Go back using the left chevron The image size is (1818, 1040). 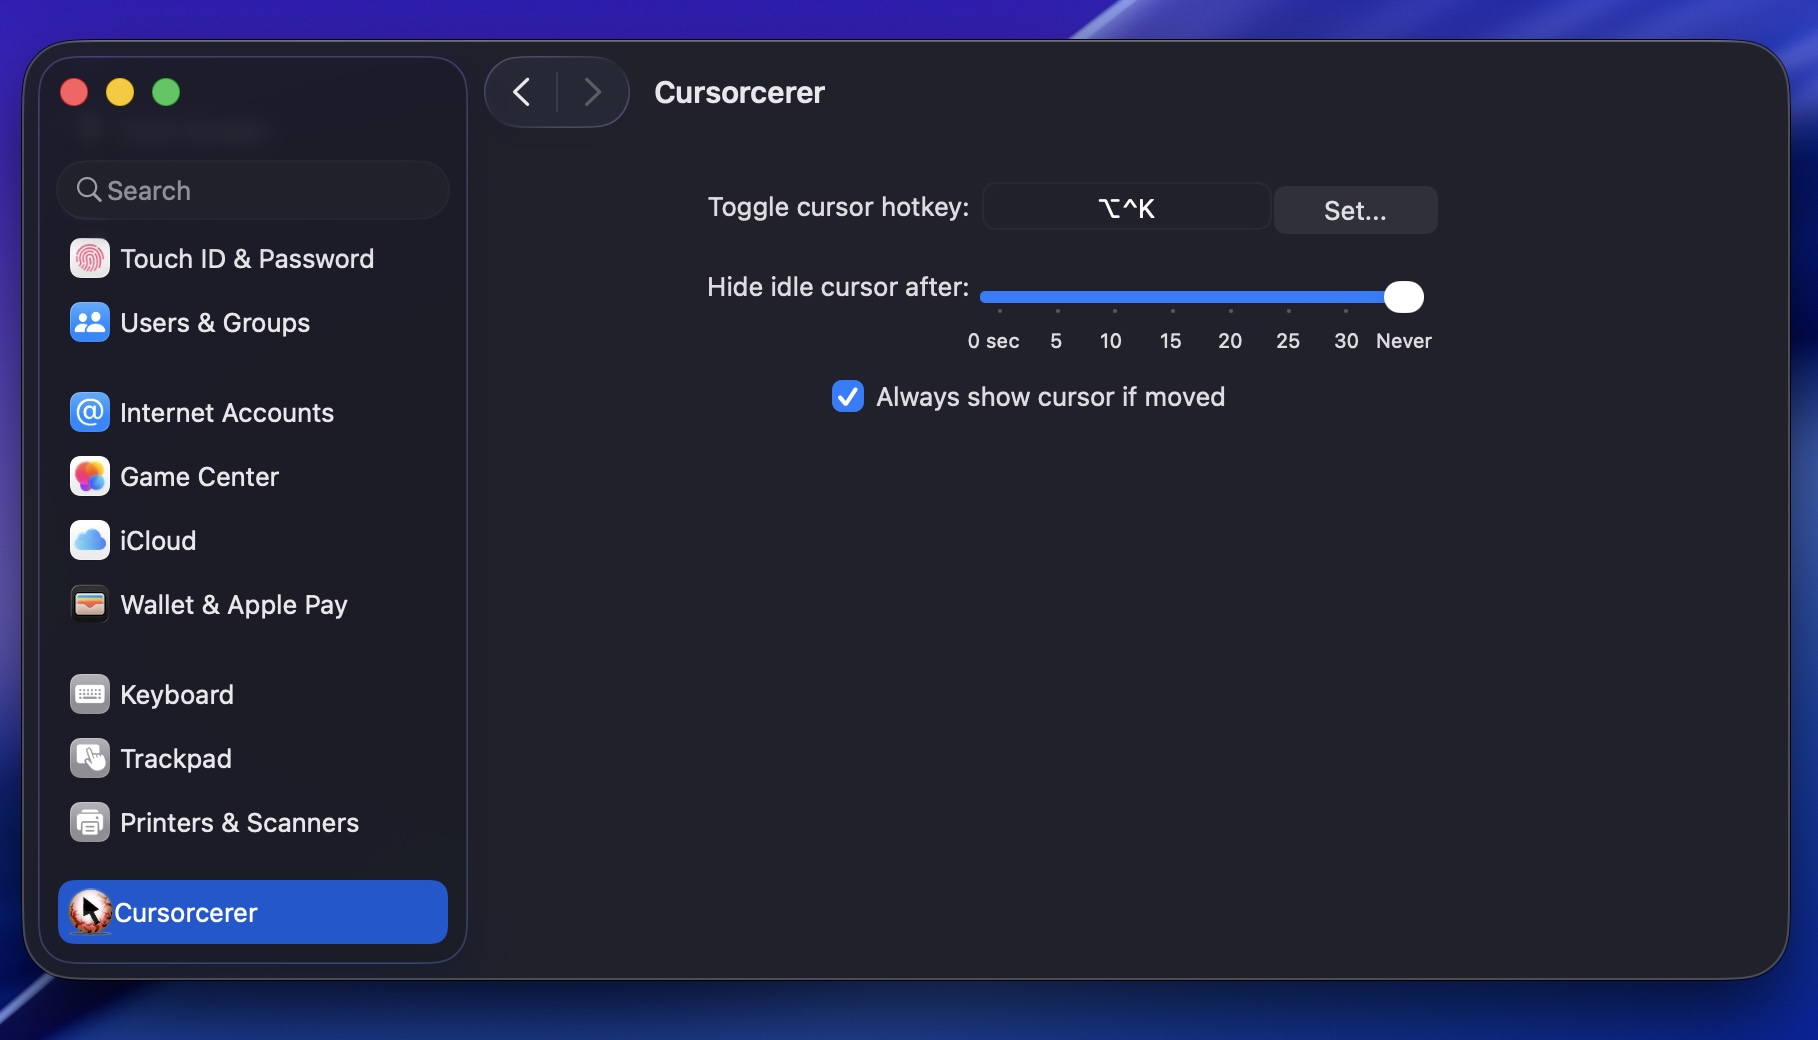point(521,93)
